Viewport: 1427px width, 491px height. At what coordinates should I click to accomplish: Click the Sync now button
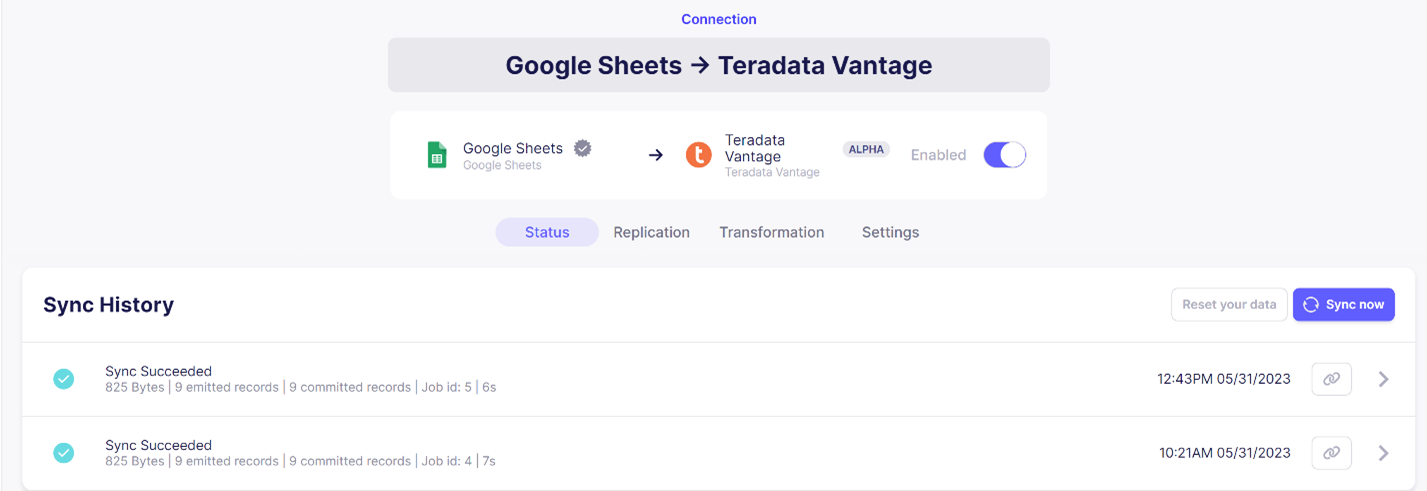pos(1344,305)
